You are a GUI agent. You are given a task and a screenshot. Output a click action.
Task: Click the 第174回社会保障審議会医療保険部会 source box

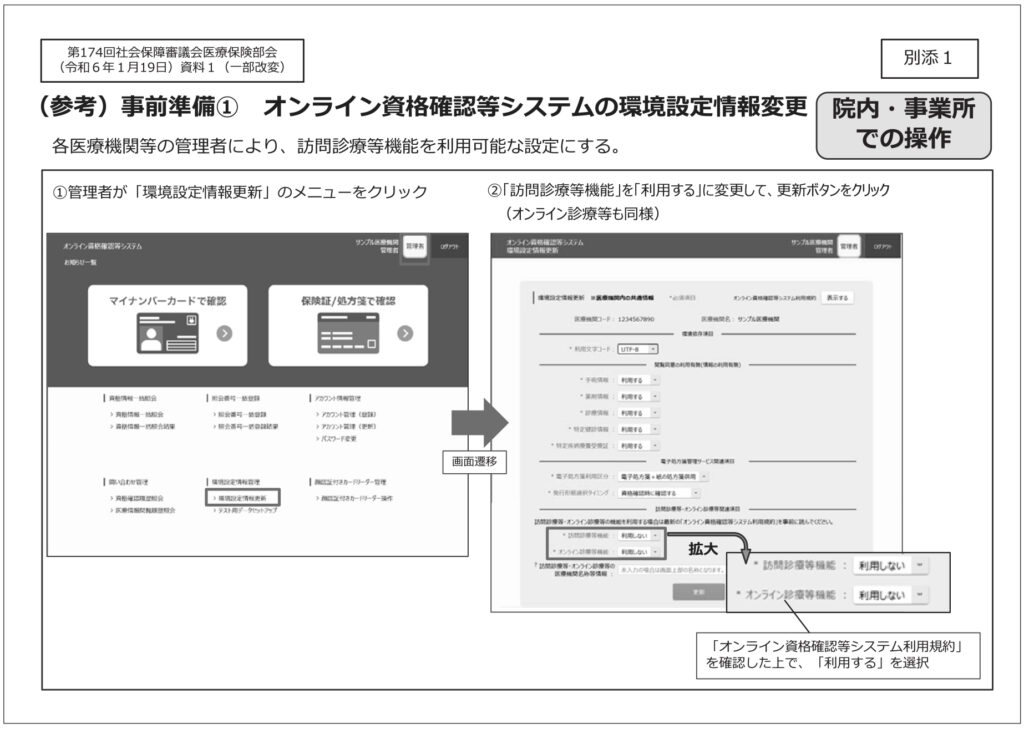[x=172, y=60]
